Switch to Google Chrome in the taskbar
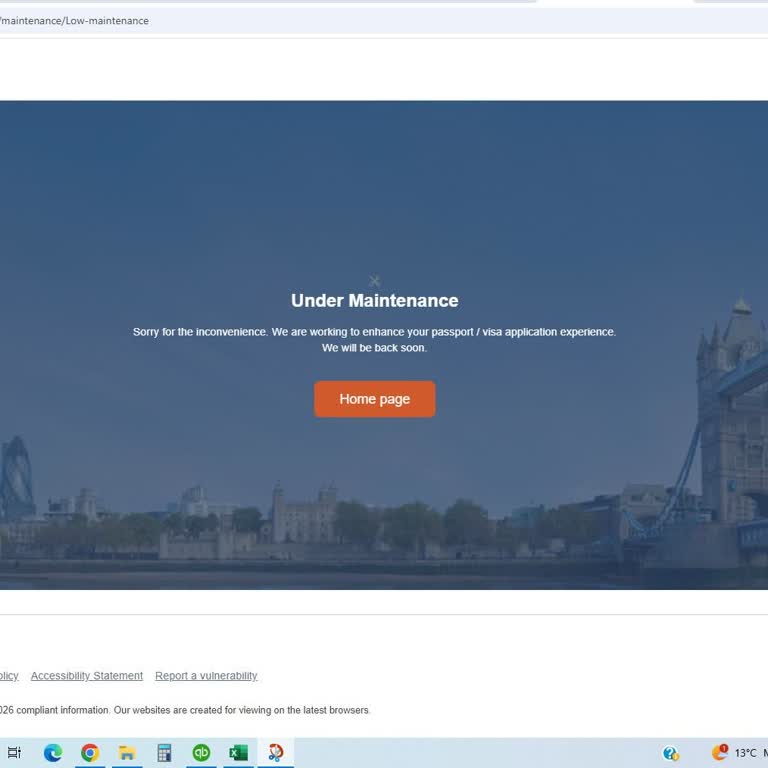Image resolution: width=768 pixels, height=768 pixels. [x=90, y=752]
